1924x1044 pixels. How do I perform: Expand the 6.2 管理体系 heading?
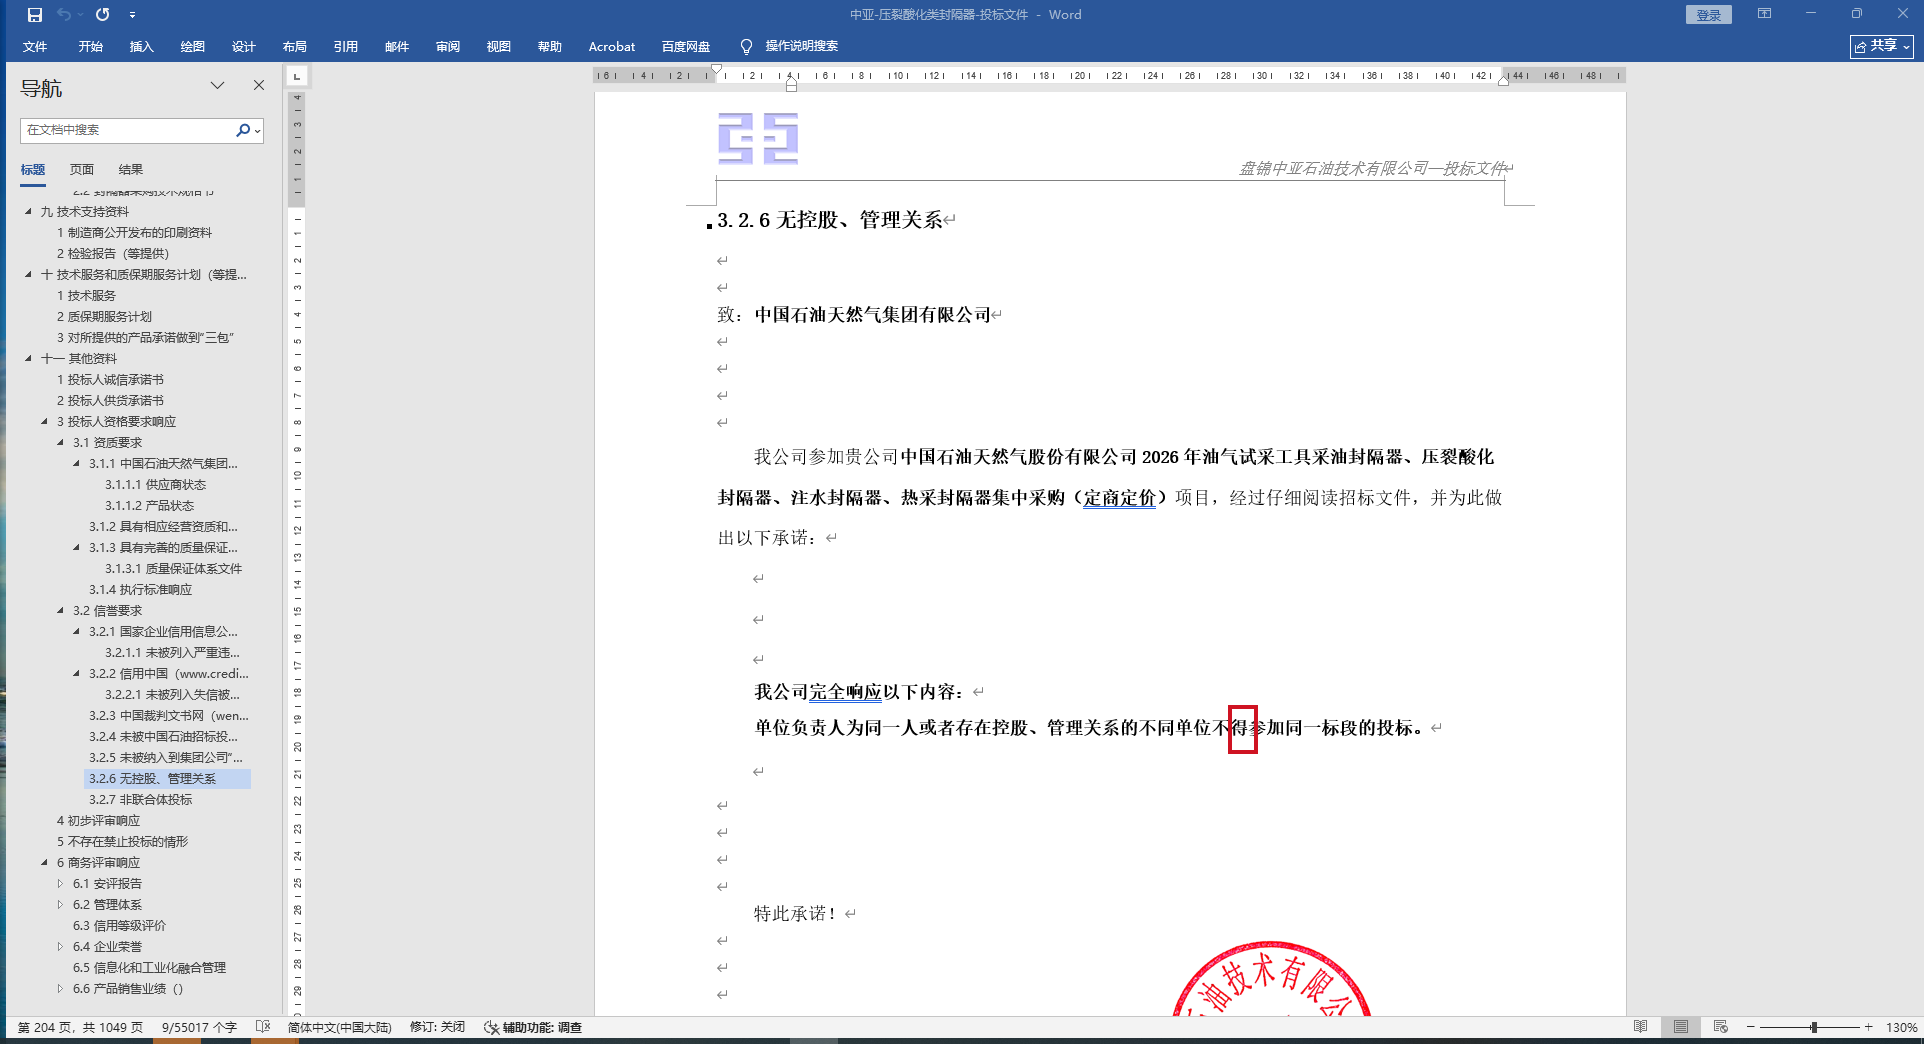tap(60, 905)
